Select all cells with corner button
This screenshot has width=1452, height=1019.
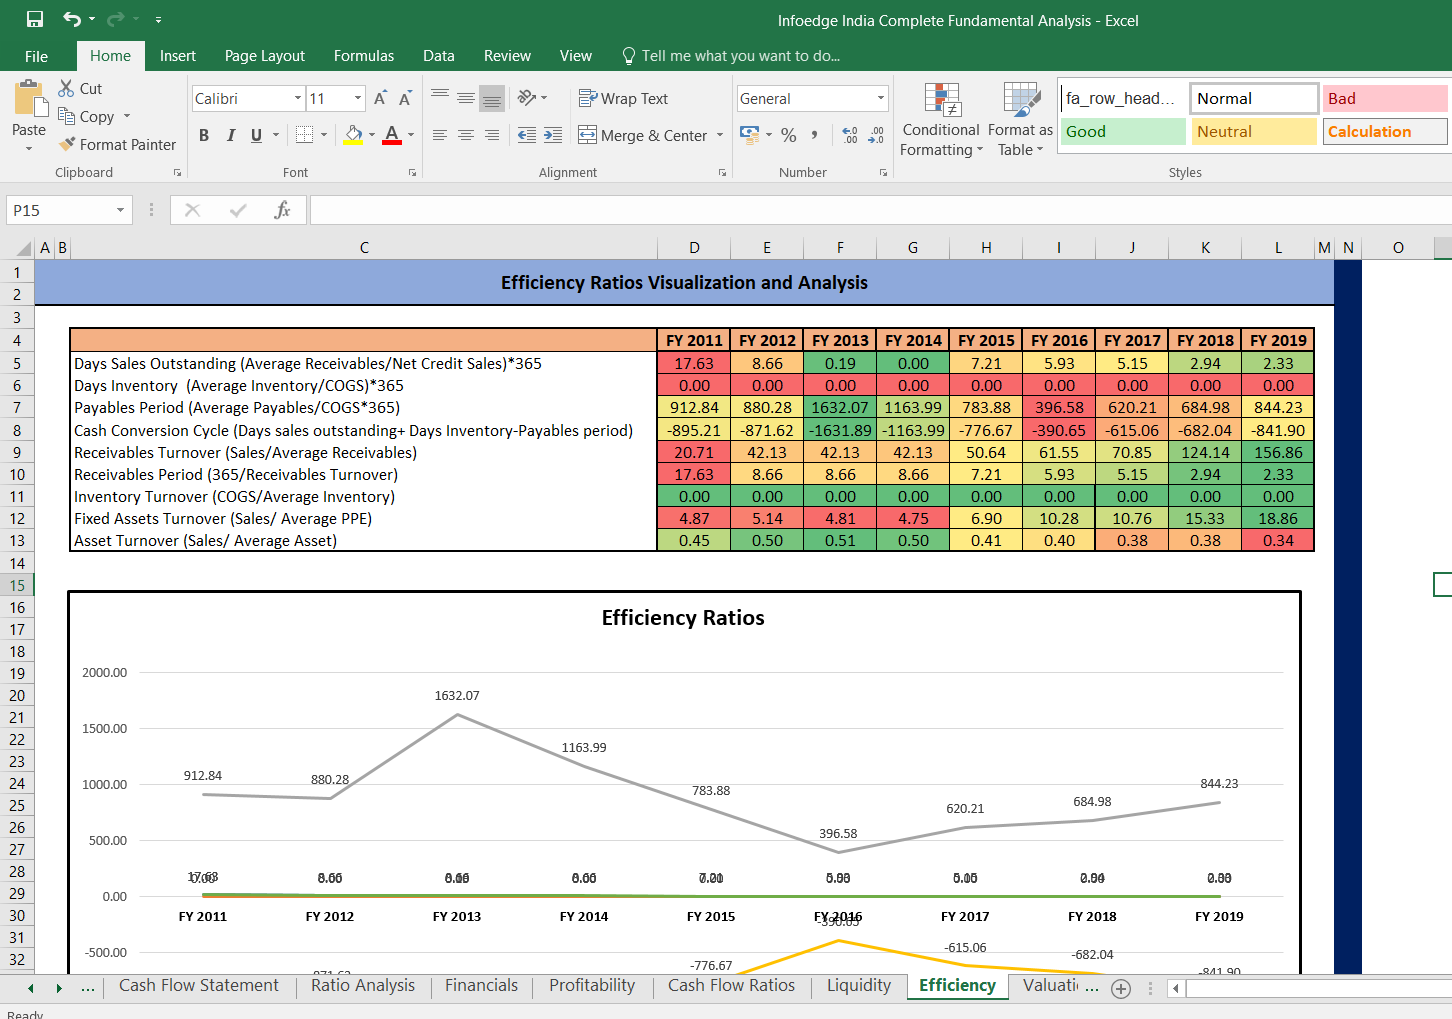pyautogui.click(x=19, y=248)
